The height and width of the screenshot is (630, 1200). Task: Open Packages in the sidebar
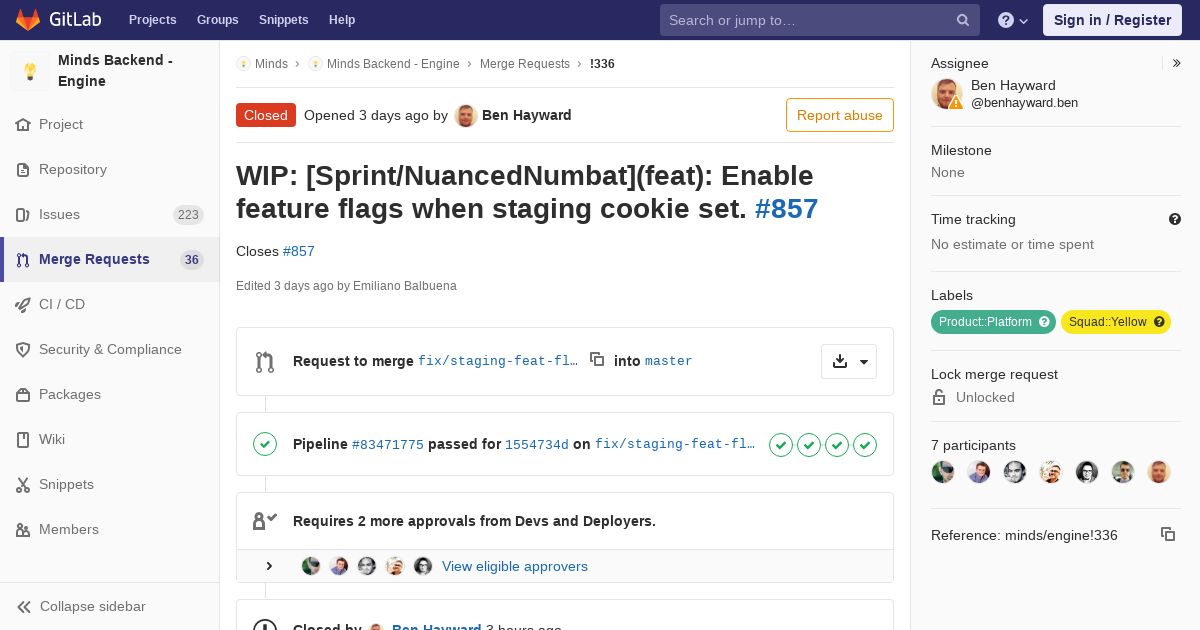110,394
